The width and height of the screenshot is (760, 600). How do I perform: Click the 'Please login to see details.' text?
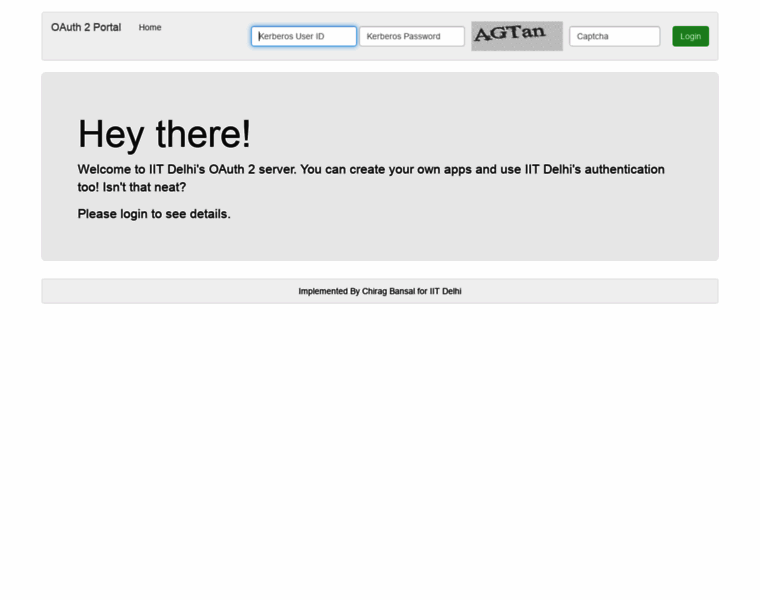(154, 214)
